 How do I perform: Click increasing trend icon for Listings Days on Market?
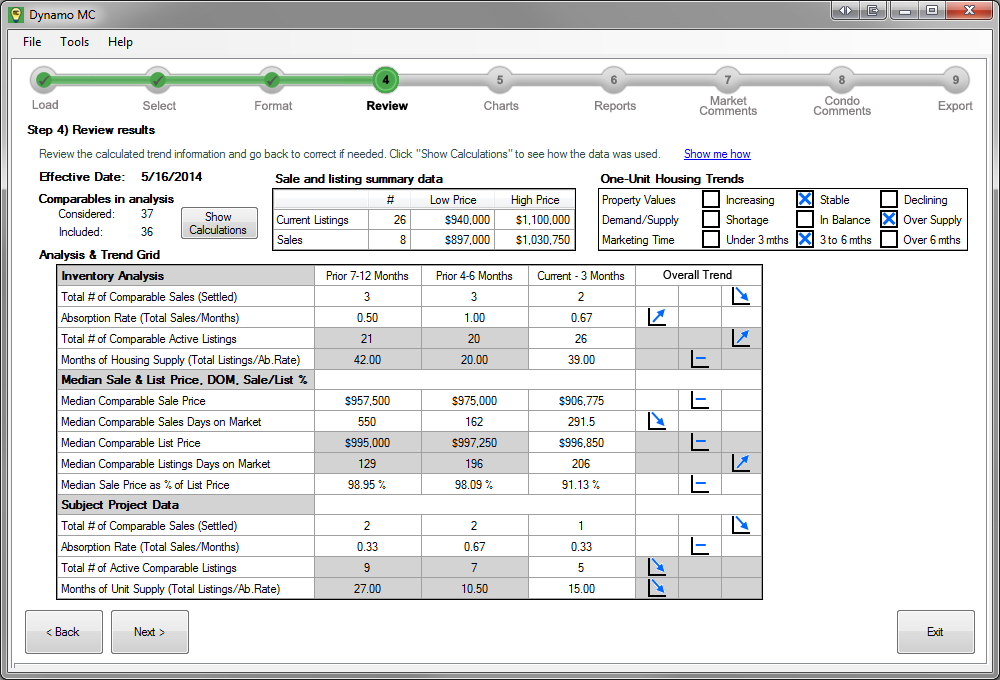[x=741, y=463]
